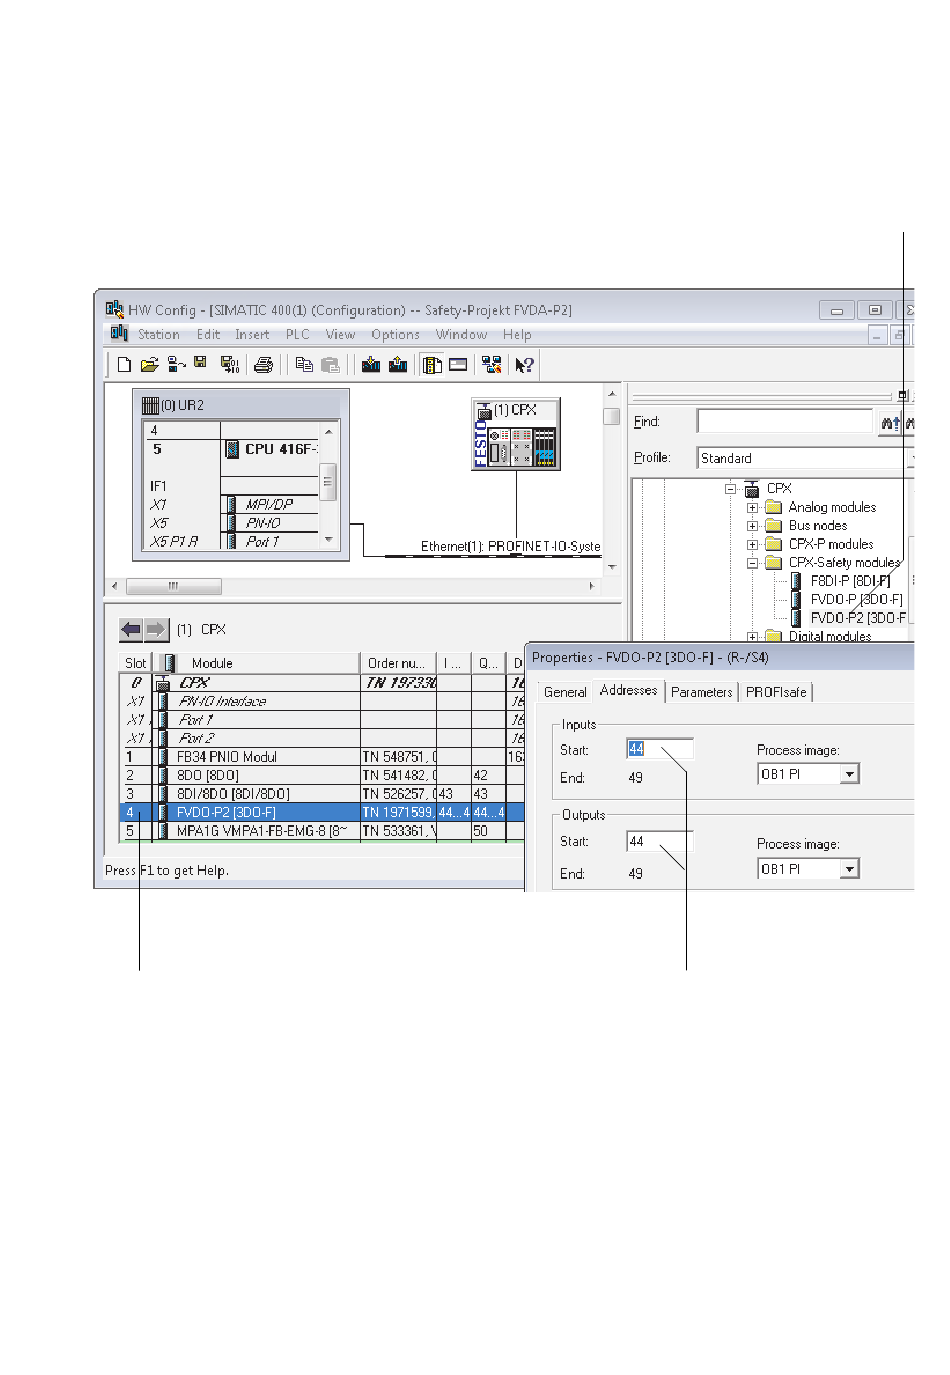Toggle the hardware Catalog toolbar icon
The width and height of the screenshot is (950, 1375).
[x=432, y=365]
